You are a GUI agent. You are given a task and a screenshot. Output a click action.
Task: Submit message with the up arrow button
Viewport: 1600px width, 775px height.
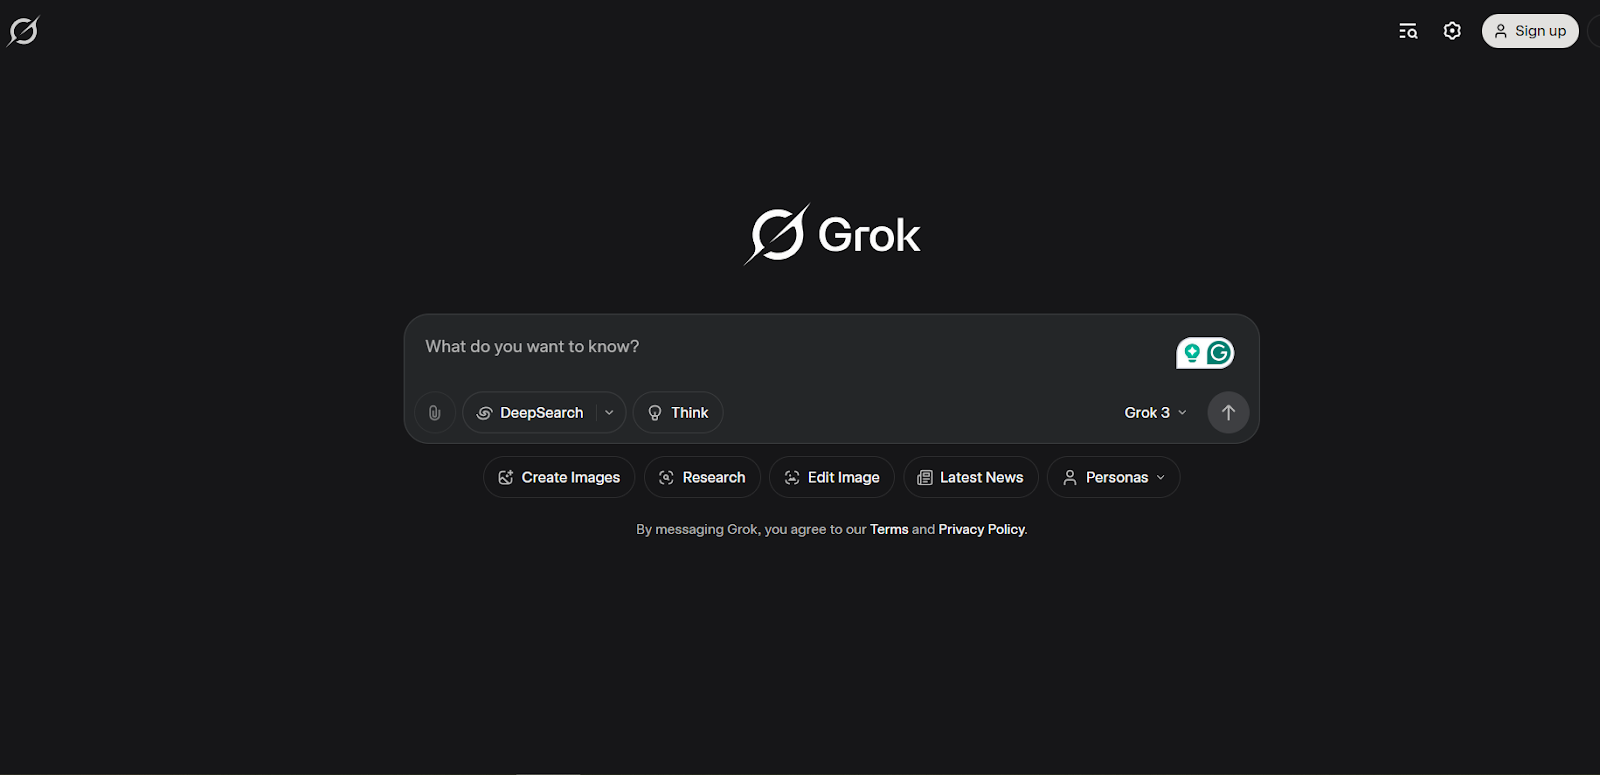click(1228, 412)
